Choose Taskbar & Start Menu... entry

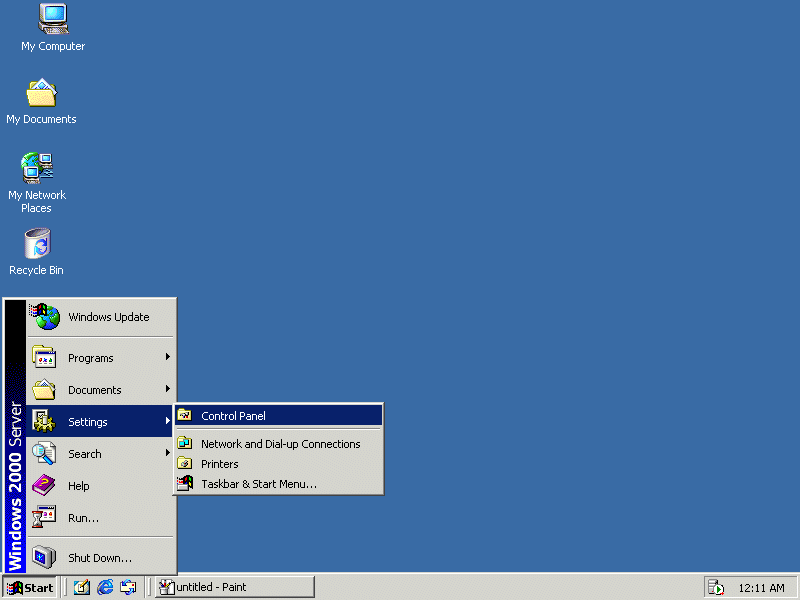coord(279,484)
